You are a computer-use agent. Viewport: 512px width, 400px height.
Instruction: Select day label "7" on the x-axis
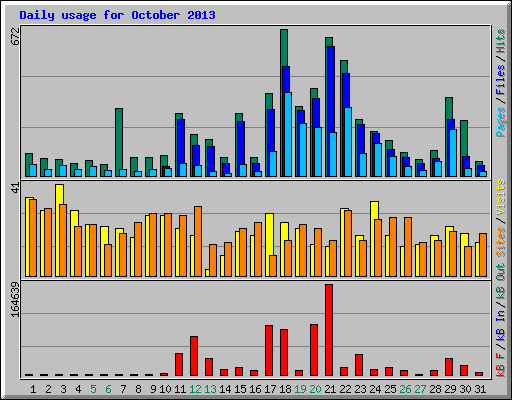123,389
